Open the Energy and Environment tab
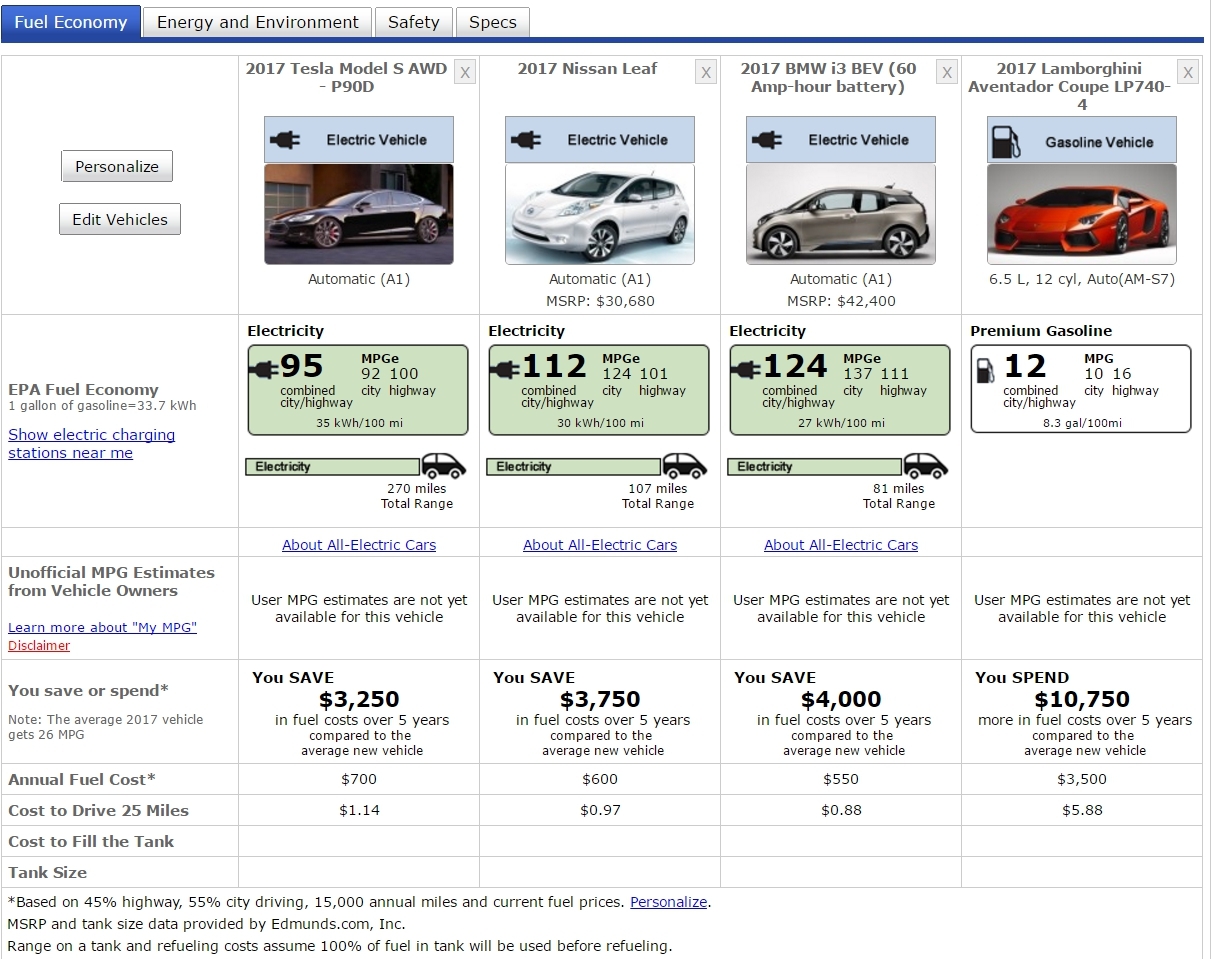The width and height of the screenshot is (1216, 959). coord(257,22)
